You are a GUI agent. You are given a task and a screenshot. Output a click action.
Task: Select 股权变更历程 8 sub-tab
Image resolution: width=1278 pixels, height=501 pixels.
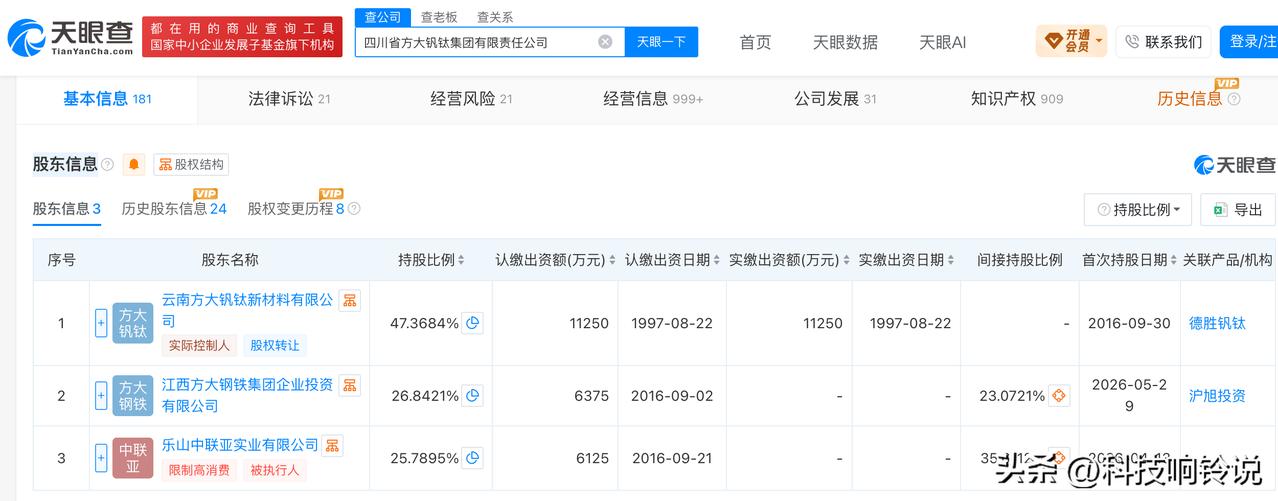pos(296,209)
